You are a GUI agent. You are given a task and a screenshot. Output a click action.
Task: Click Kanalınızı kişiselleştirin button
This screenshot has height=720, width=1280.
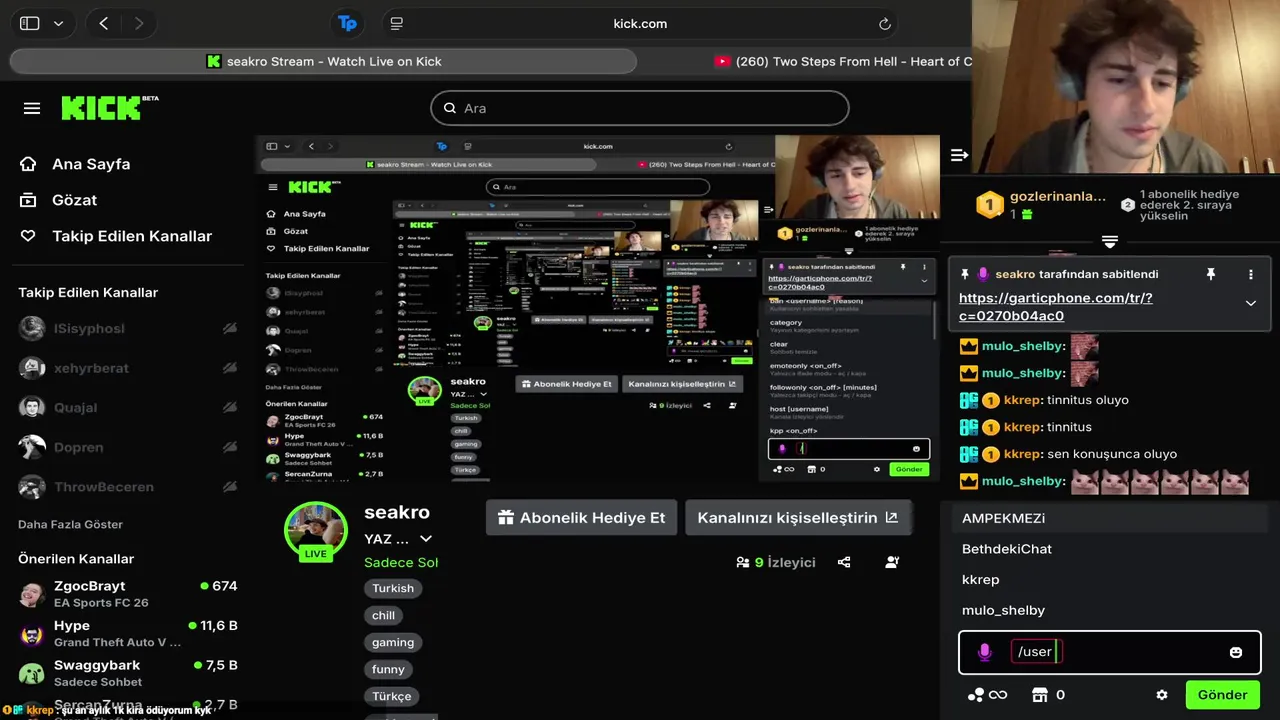tap(798, 517)
